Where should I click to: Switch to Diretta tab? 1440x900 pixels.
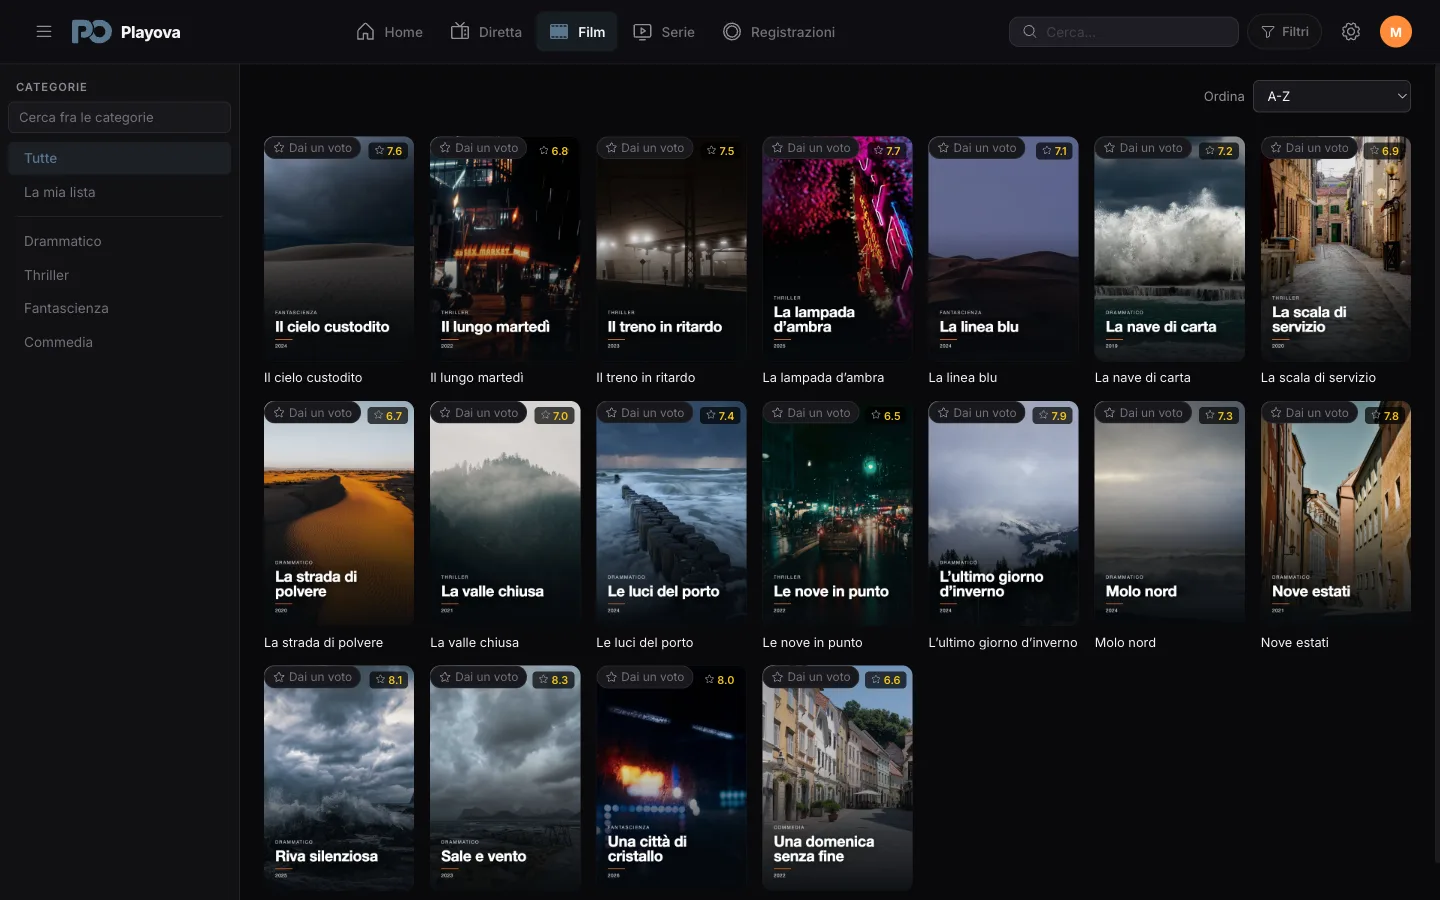pyautogui.click(x=486, y=32)
